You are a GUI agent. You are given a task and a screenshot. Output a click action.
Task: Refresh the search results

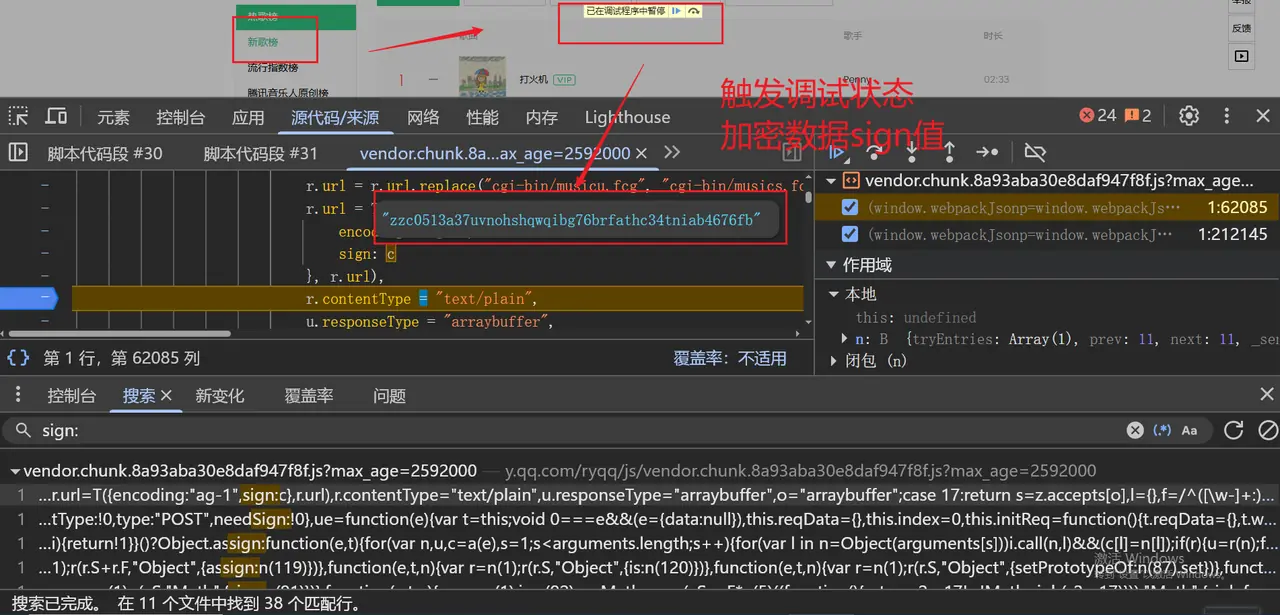[1234, 430]
